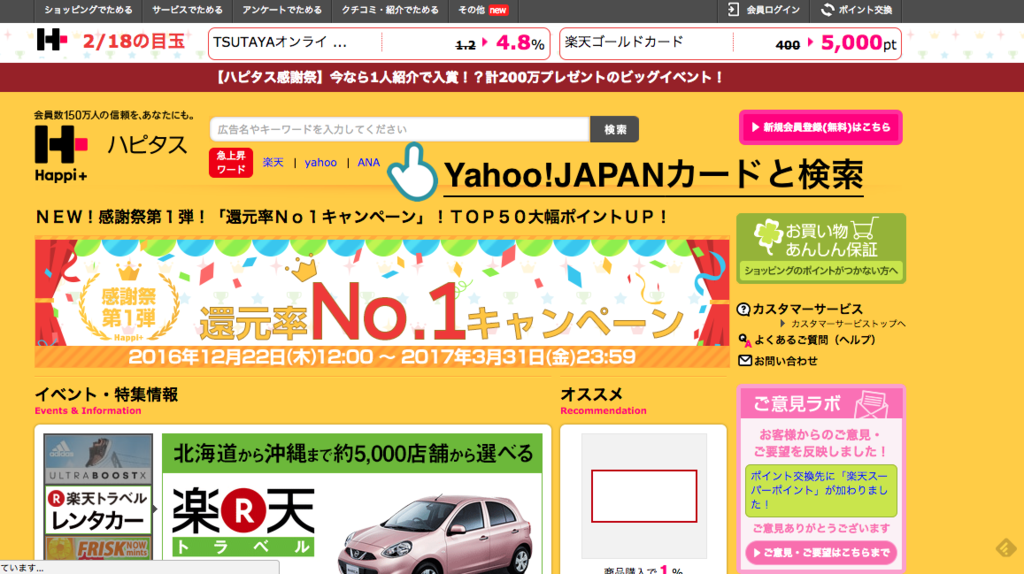Click the 検索 search button
This screenshot has width=1024, height=574.
point(615,129)
